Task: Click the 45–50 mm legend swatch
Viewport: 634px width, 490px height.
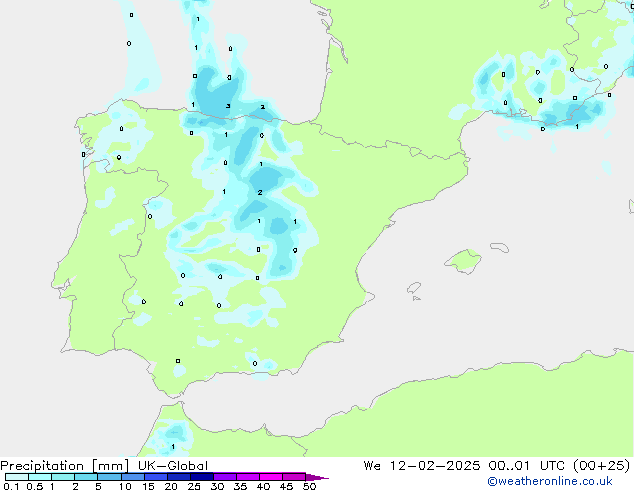Action: 294,477
